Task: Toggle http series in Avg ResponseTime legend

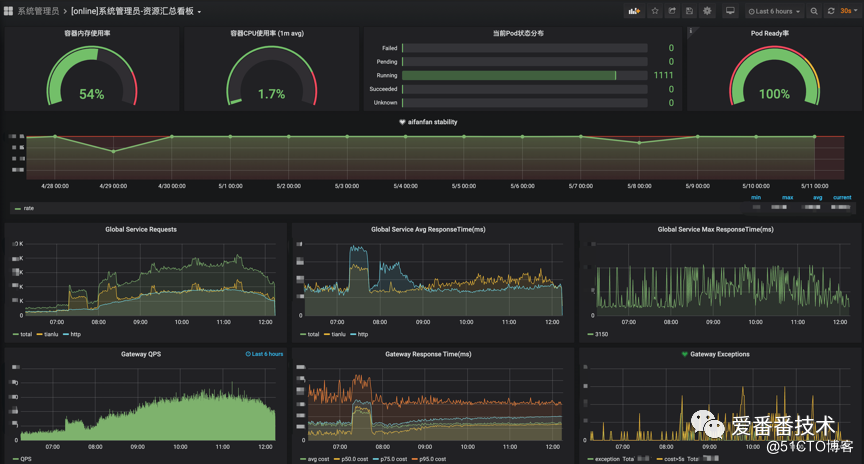Action: 362,334
